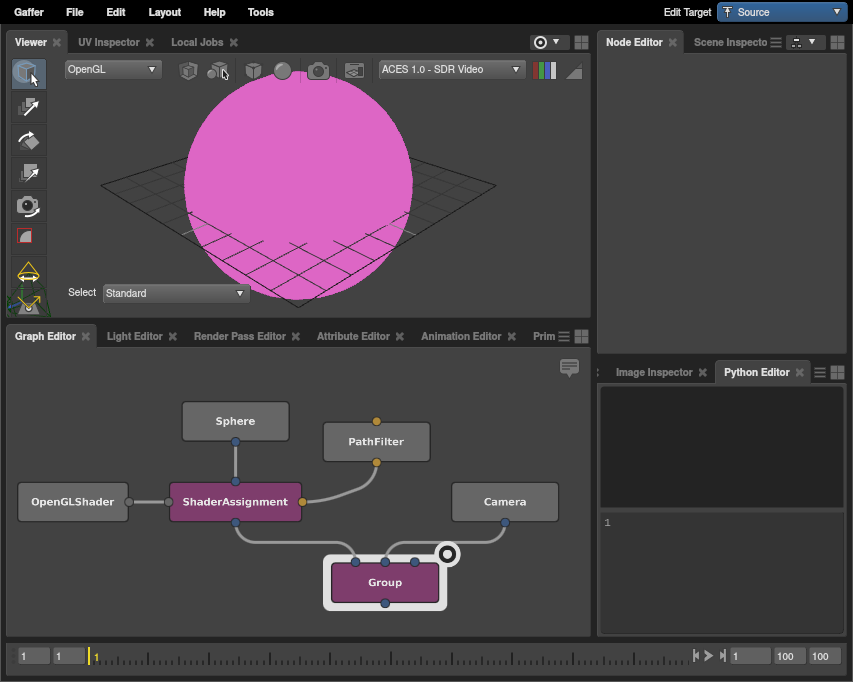Open the graph annotations speech bubble icon
Viewport: 853px width, 682px height.
pos(570,368)
